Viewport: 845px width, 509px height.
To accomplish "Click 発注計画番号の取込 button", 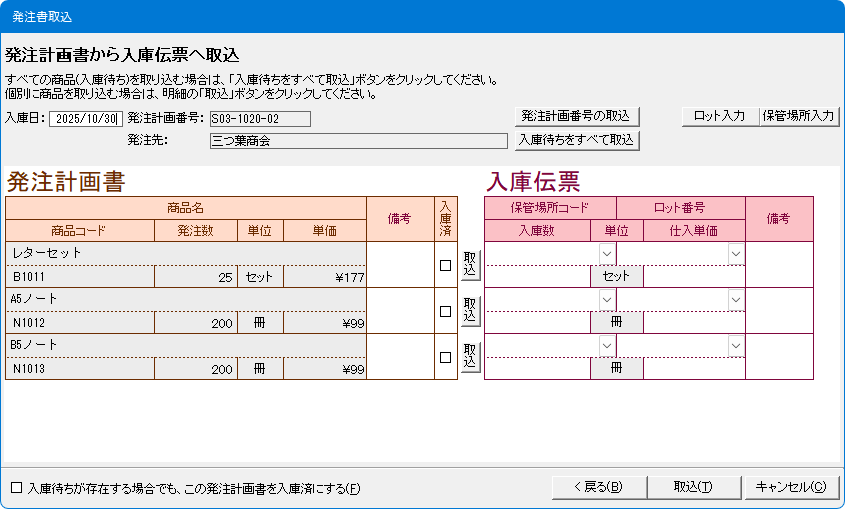I will click(576, 116).
